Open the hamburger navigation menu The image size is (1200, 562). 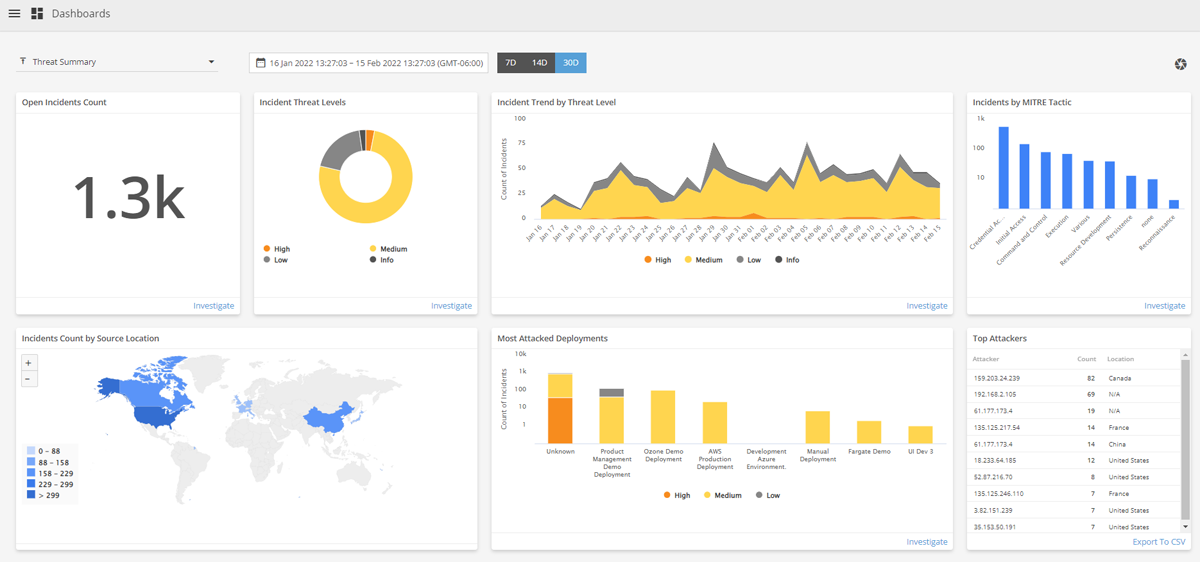[x=14, y=14]
